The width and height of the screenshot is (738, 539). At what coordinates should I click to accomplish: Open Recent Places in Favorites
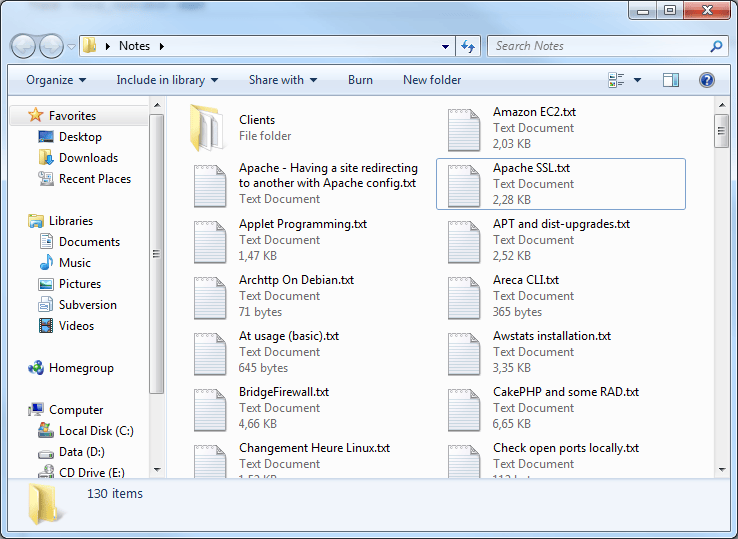tap(95, 179)
